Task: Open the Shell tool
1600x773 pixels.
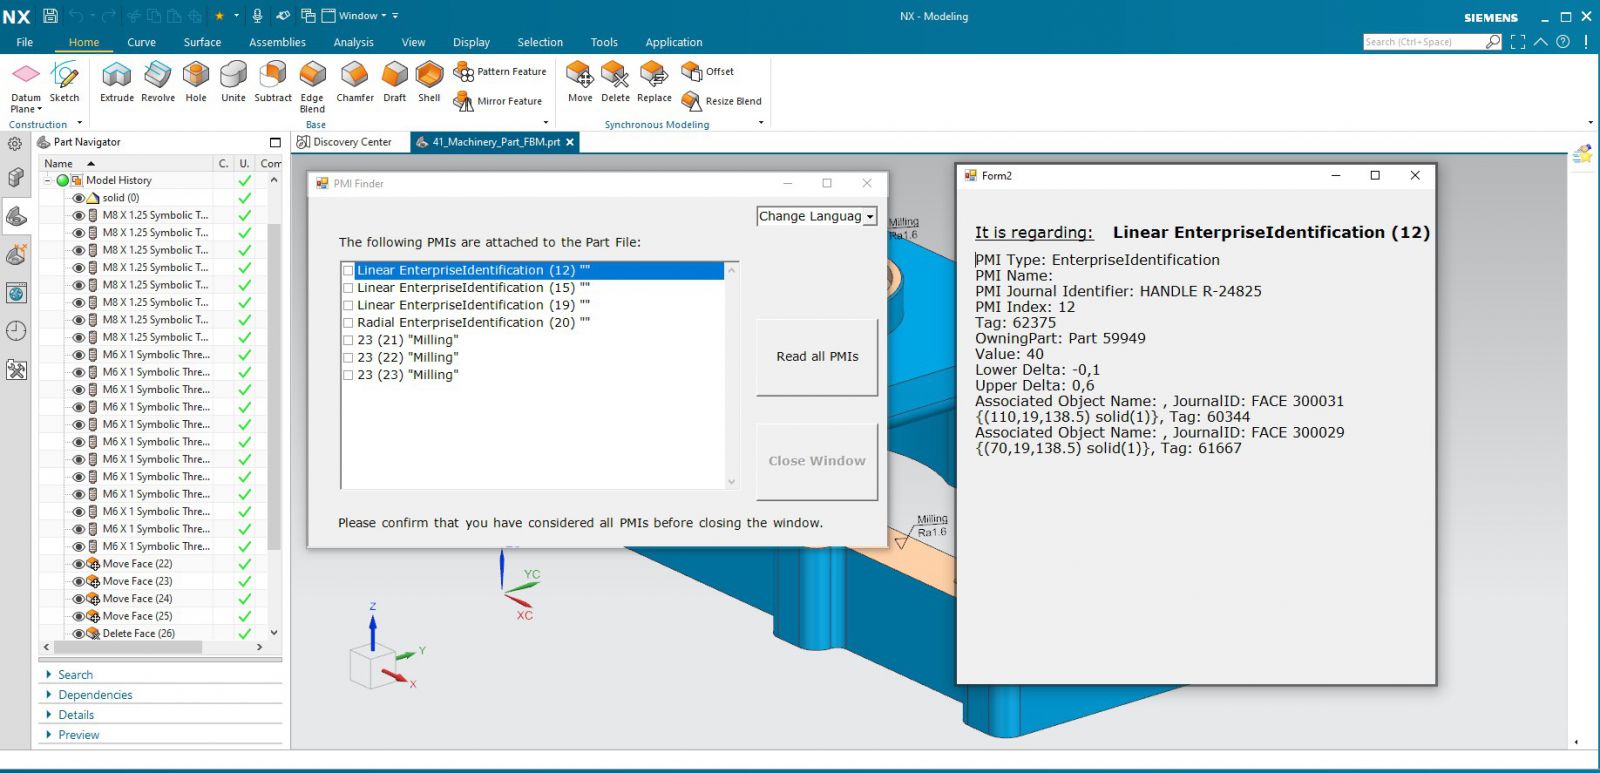Action: (429, 80)
